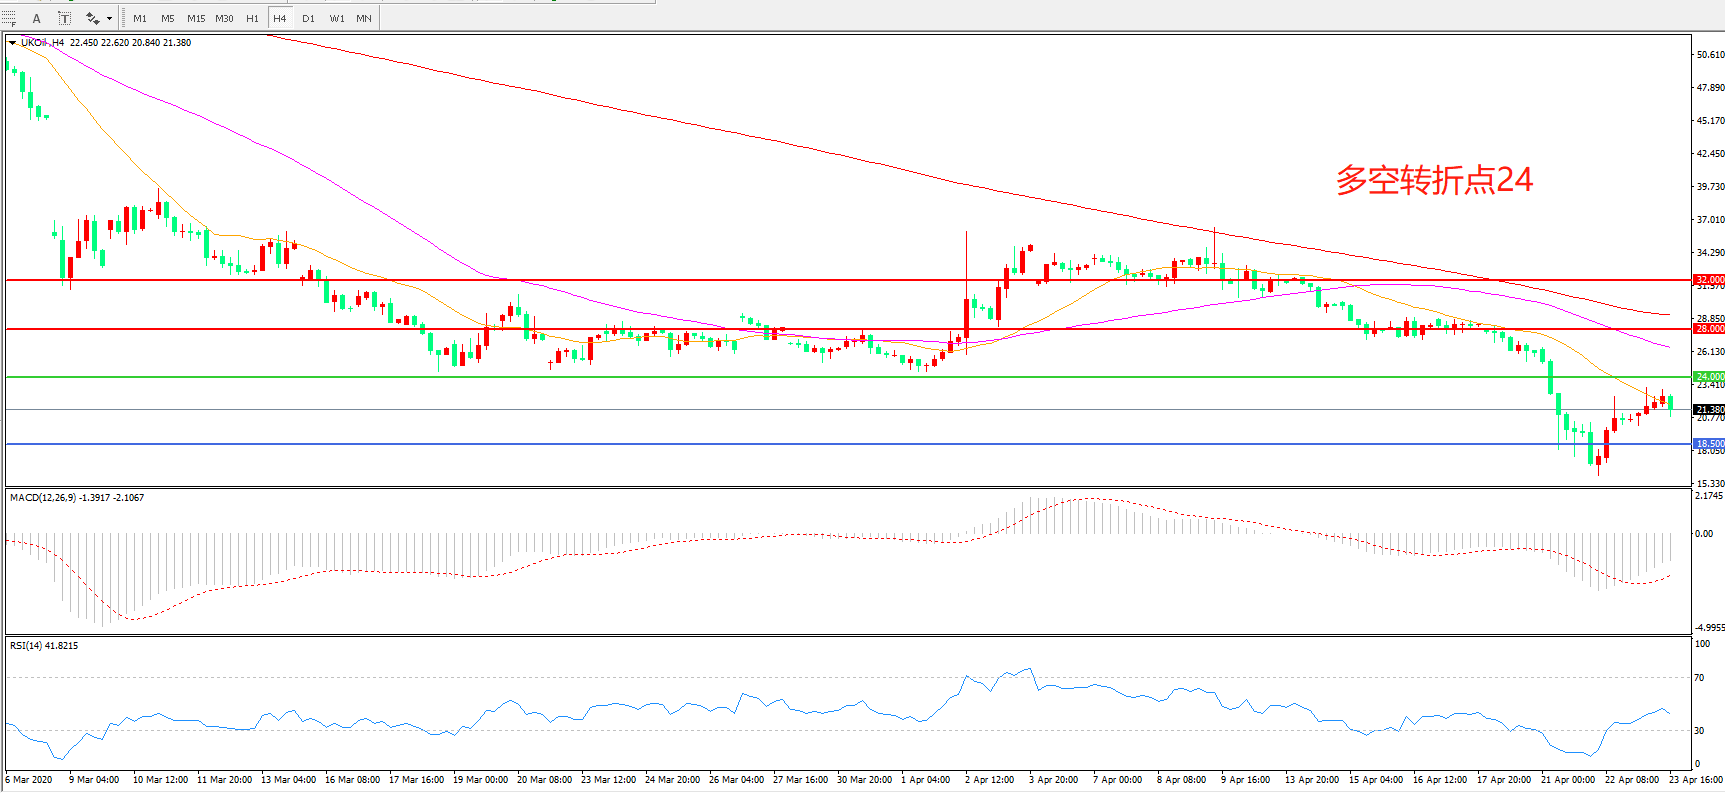Switch to M1 timeframe

pyautogui.click(x=140, y=18)
